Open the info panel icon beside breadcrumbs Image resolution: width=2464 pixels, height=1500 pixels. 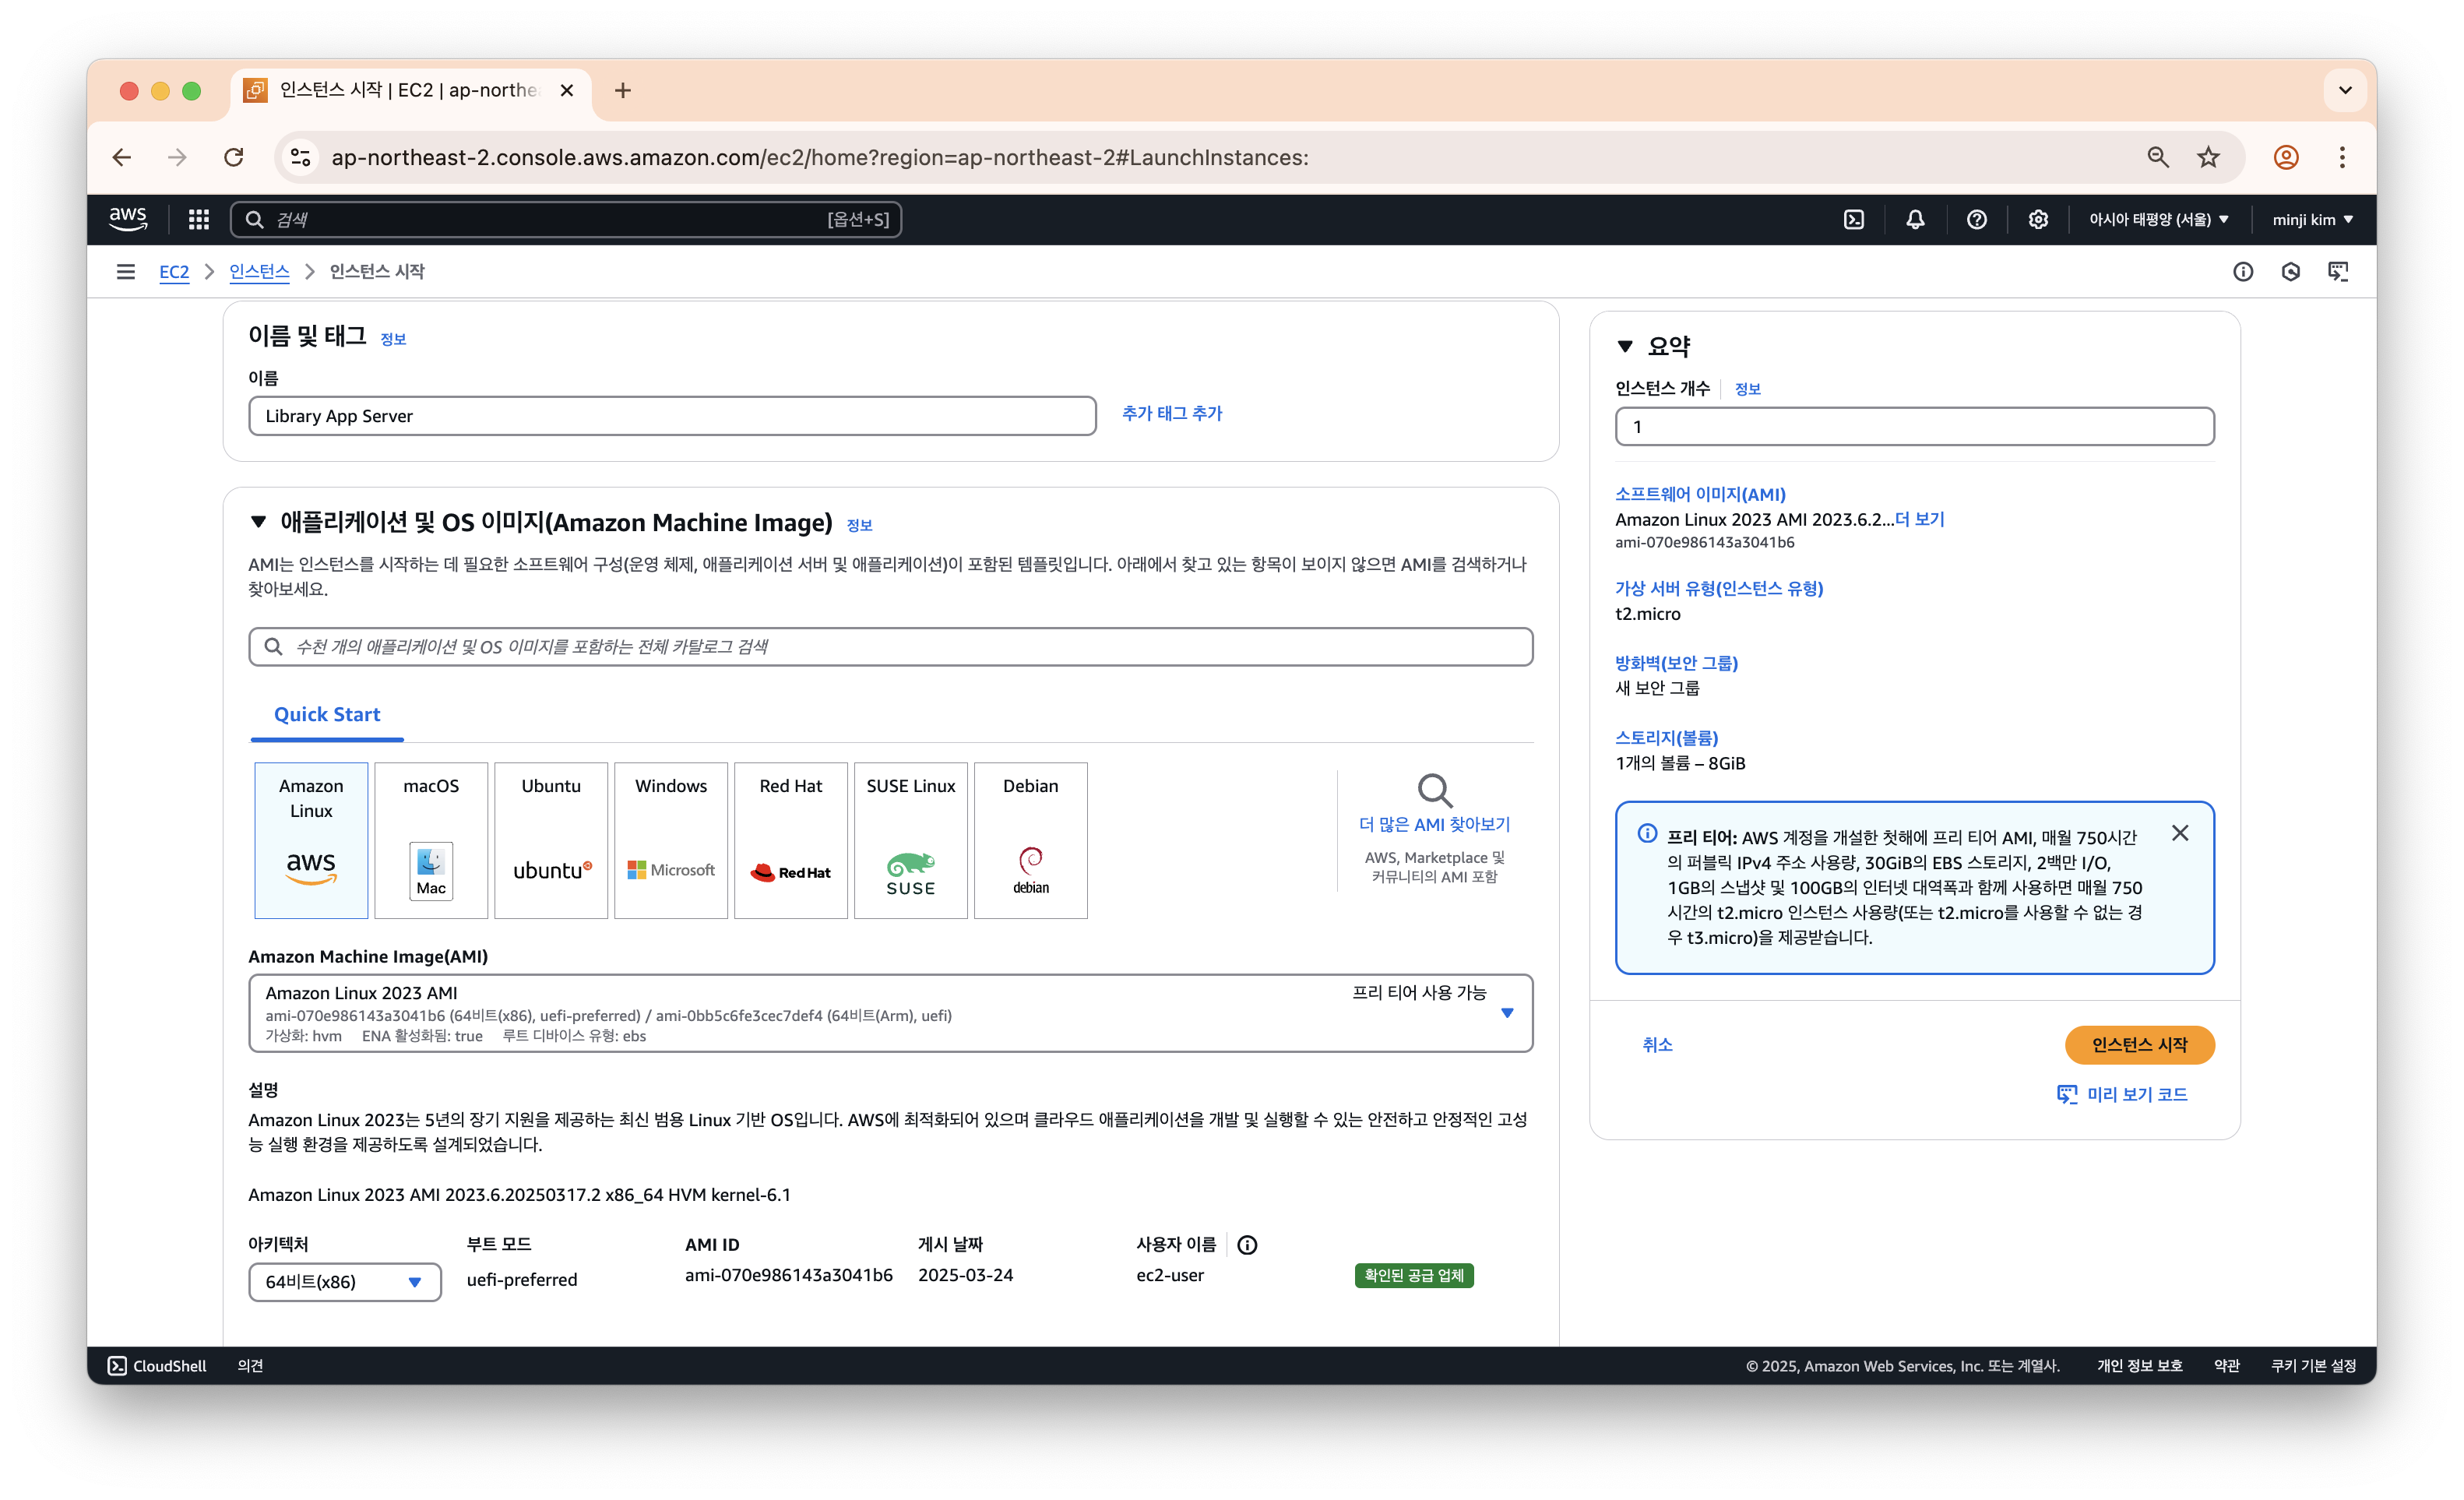[2243, 271]
